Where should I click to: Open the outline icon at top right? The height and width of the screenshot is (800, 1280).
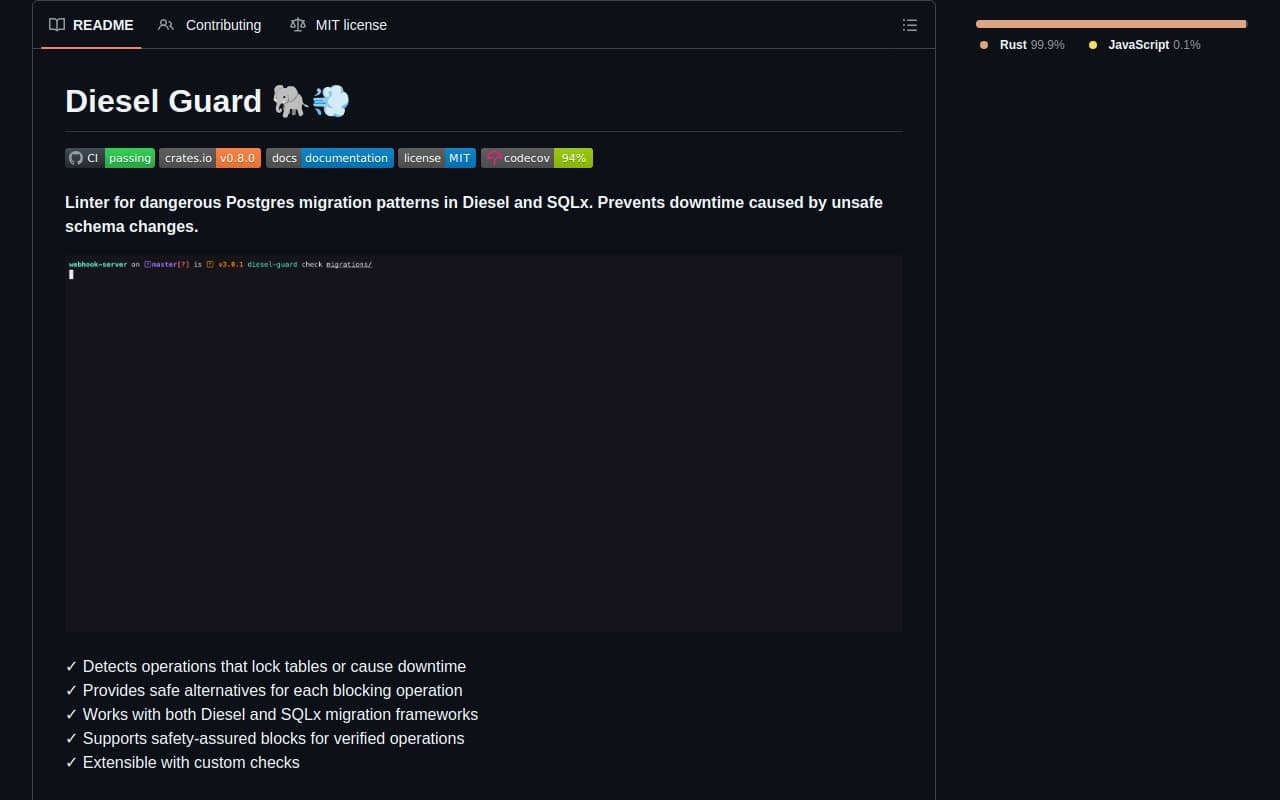pos(910,25)
